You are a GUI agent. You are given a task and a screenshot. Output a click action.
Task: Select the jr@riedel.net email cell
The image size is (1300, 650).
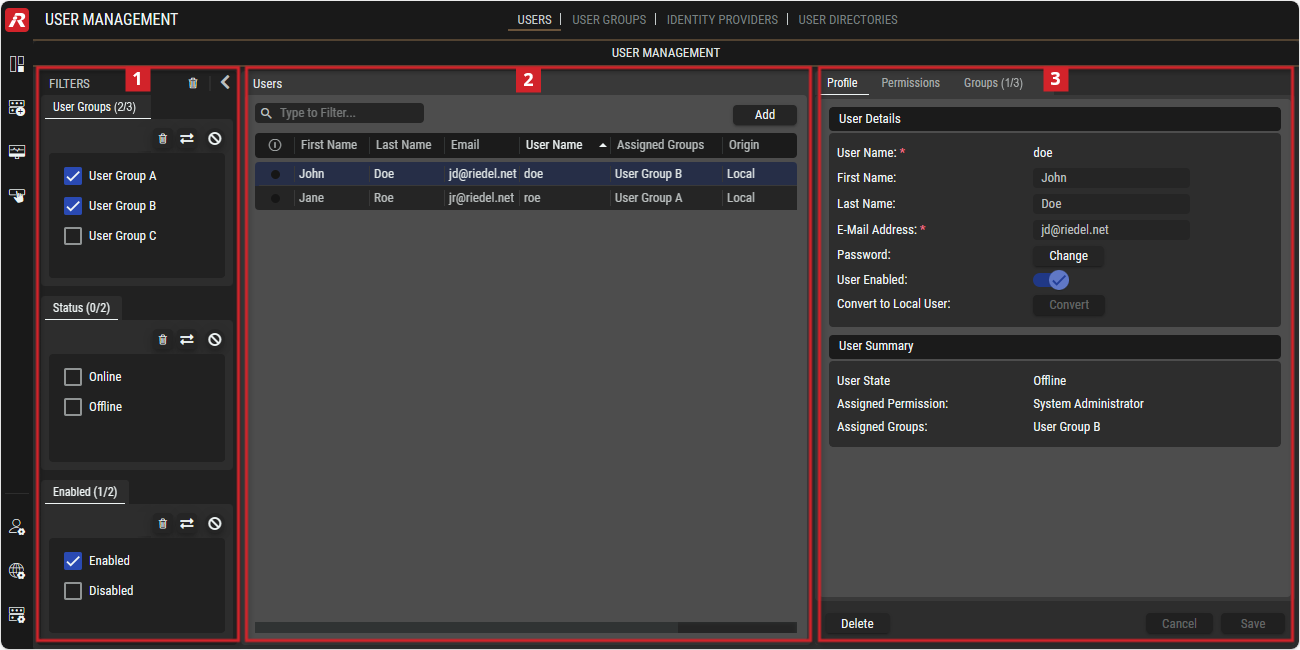click(481, 198)
